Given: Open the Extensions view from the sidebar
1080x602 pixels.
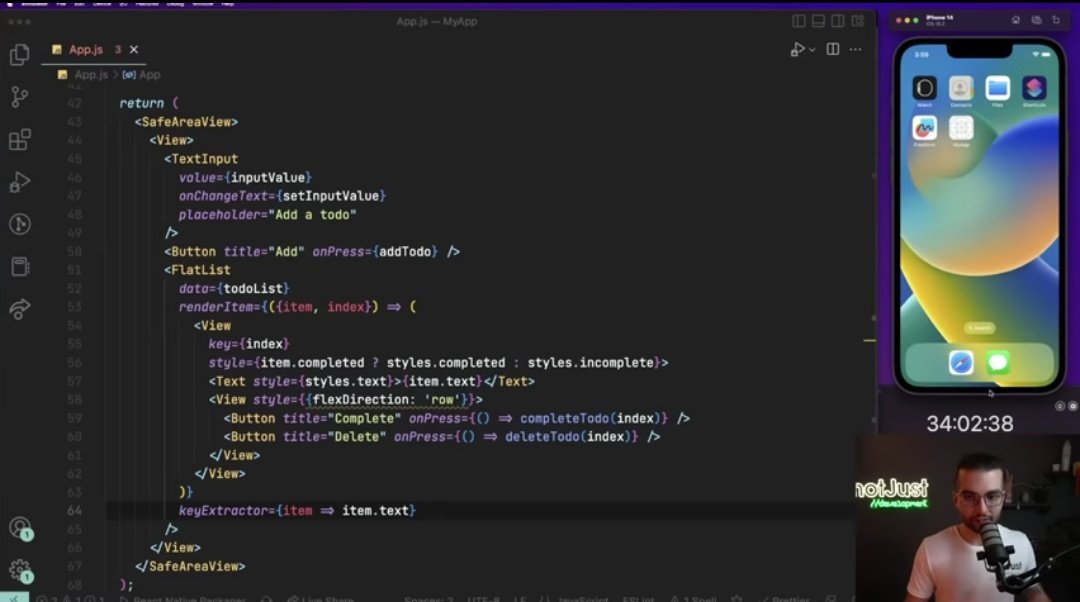Looking at the screenshot, I should (20, 140).
